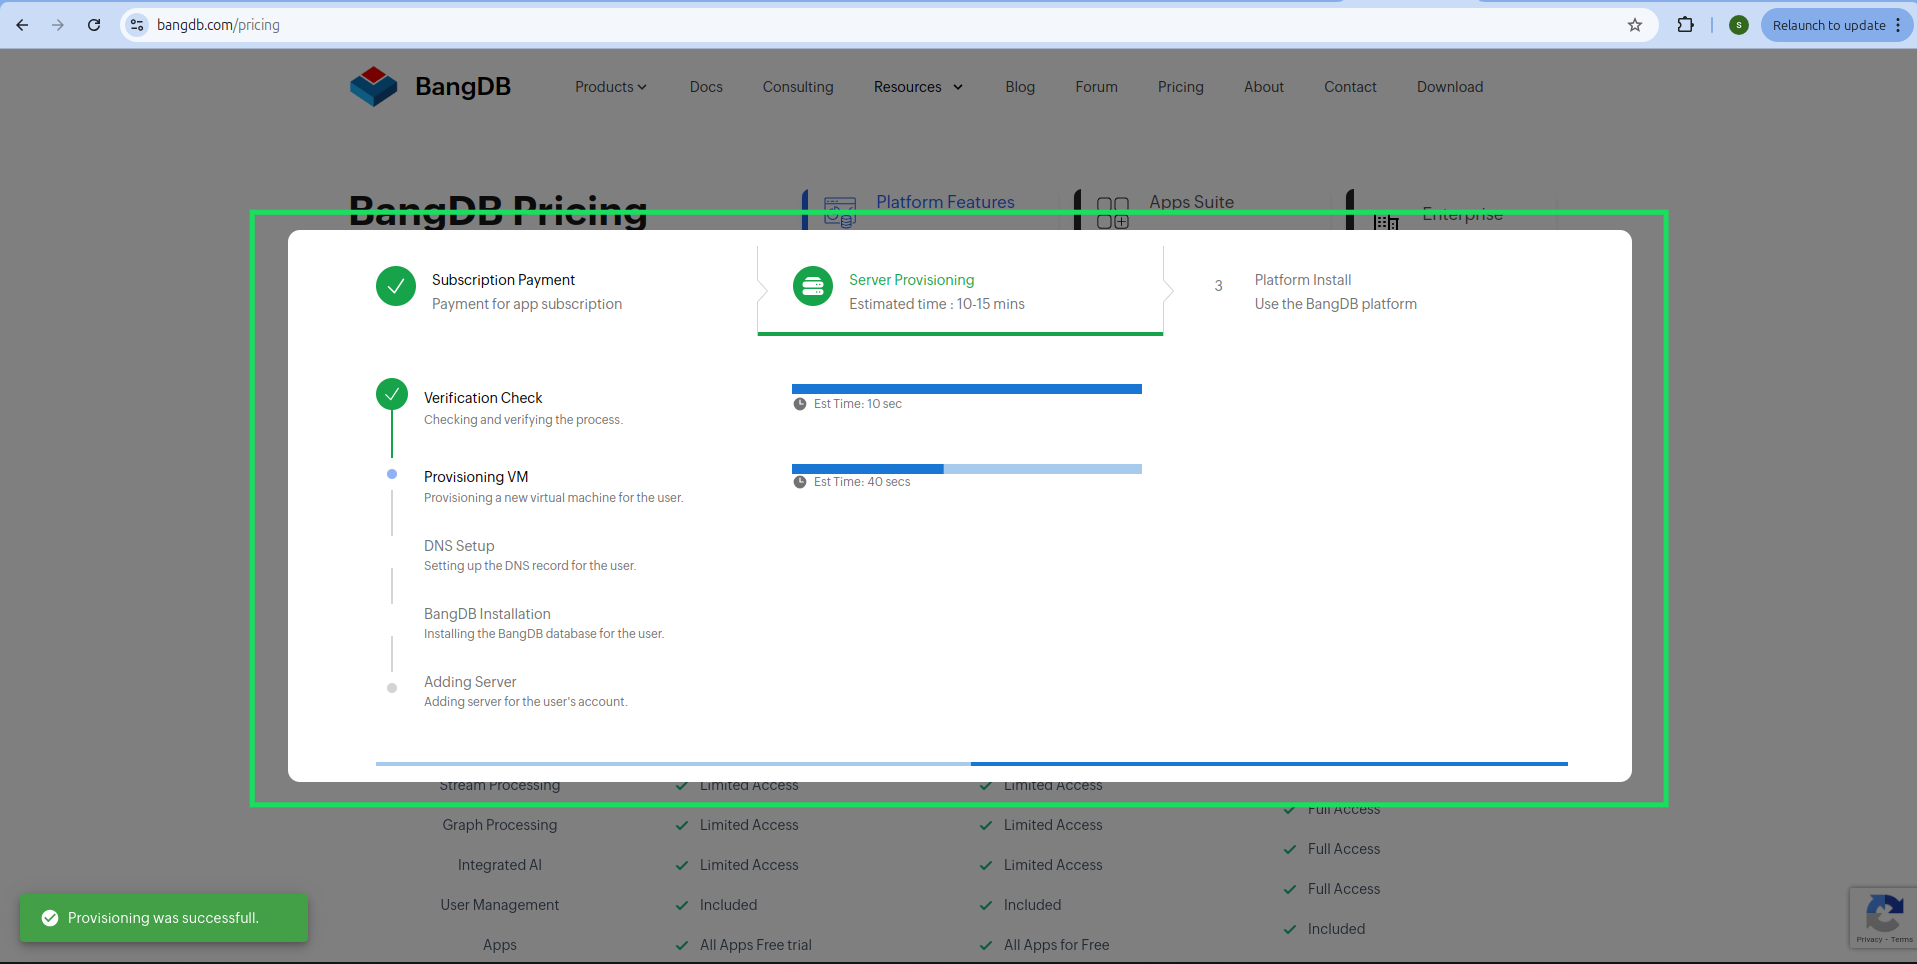The height and width of the screenshot is (964, 1917).
Task: Click the Verification Check step title
Action: (483, 398)
